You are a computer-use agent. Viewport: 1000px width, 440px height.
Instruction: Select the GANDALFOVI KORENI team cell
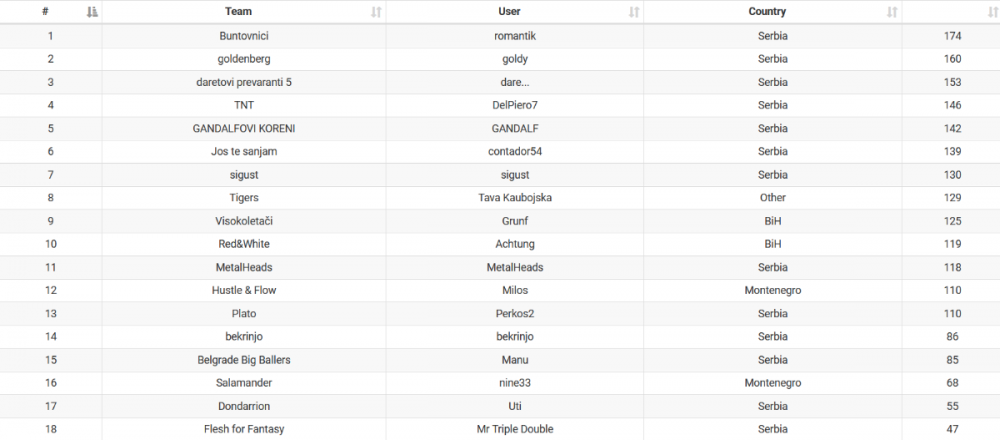coord(244,128)
